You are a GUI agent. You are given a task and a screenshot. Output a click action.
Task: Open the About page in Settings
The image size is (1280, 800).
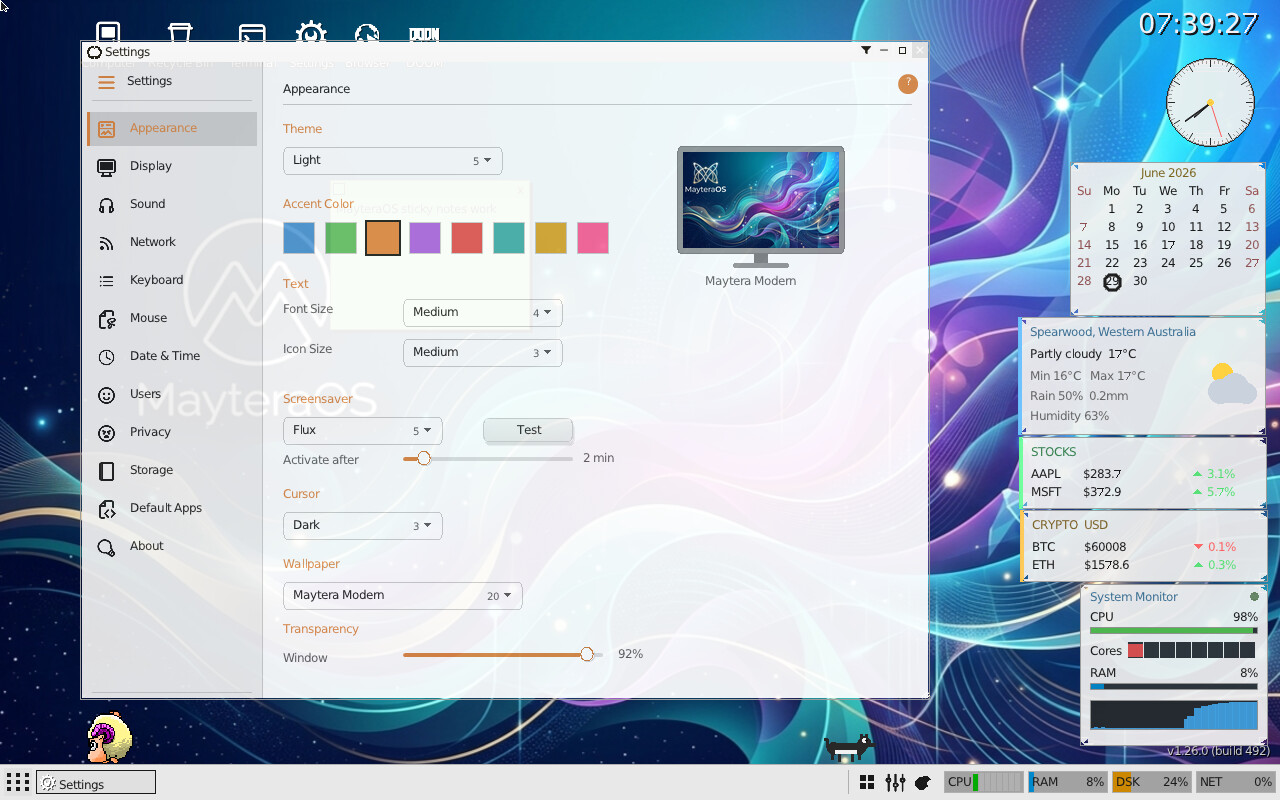click(171, 546)
